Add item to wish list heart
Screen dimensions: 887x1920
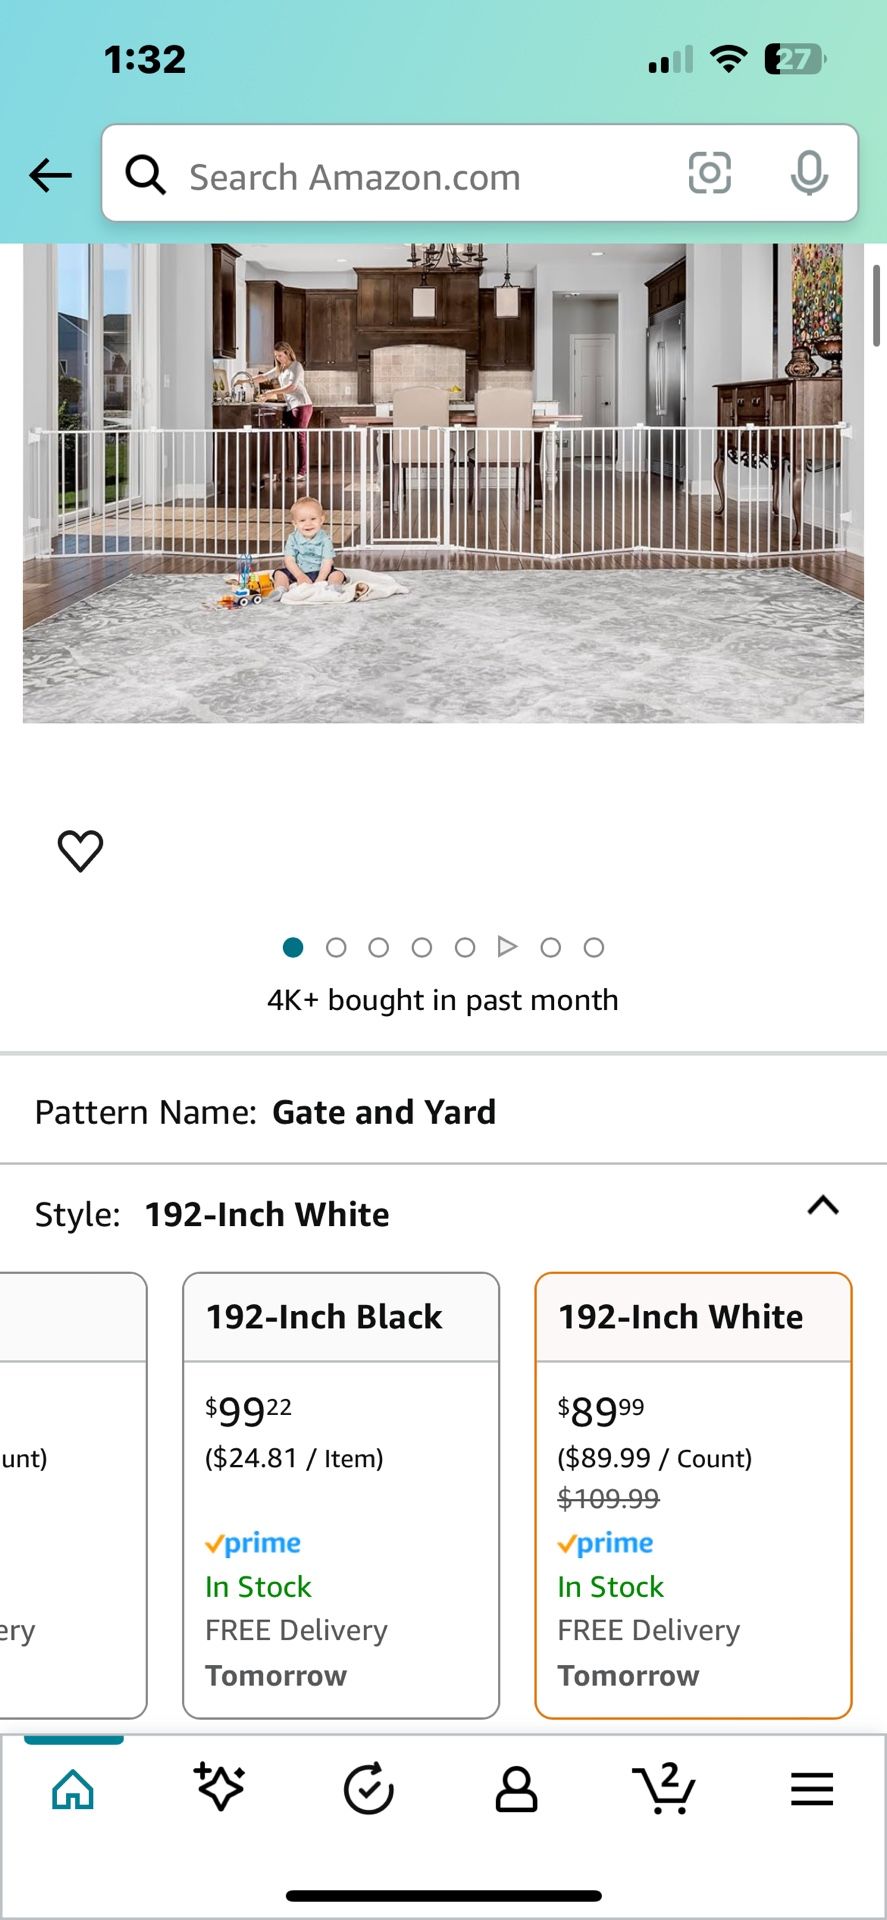tap(80, 851)
